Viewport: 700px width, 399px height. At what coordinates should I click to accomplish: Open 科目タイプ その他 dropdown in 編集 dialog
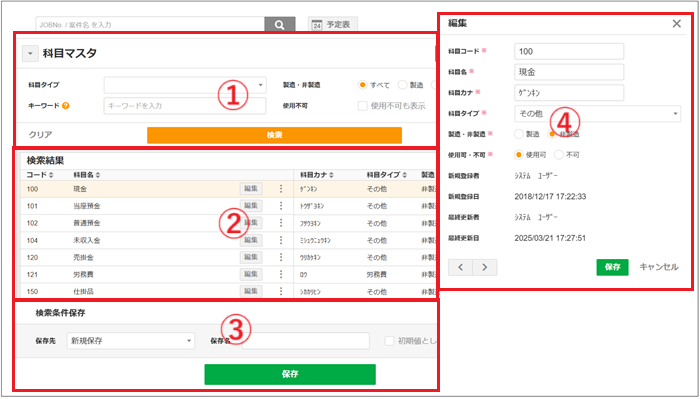(597, 113)
